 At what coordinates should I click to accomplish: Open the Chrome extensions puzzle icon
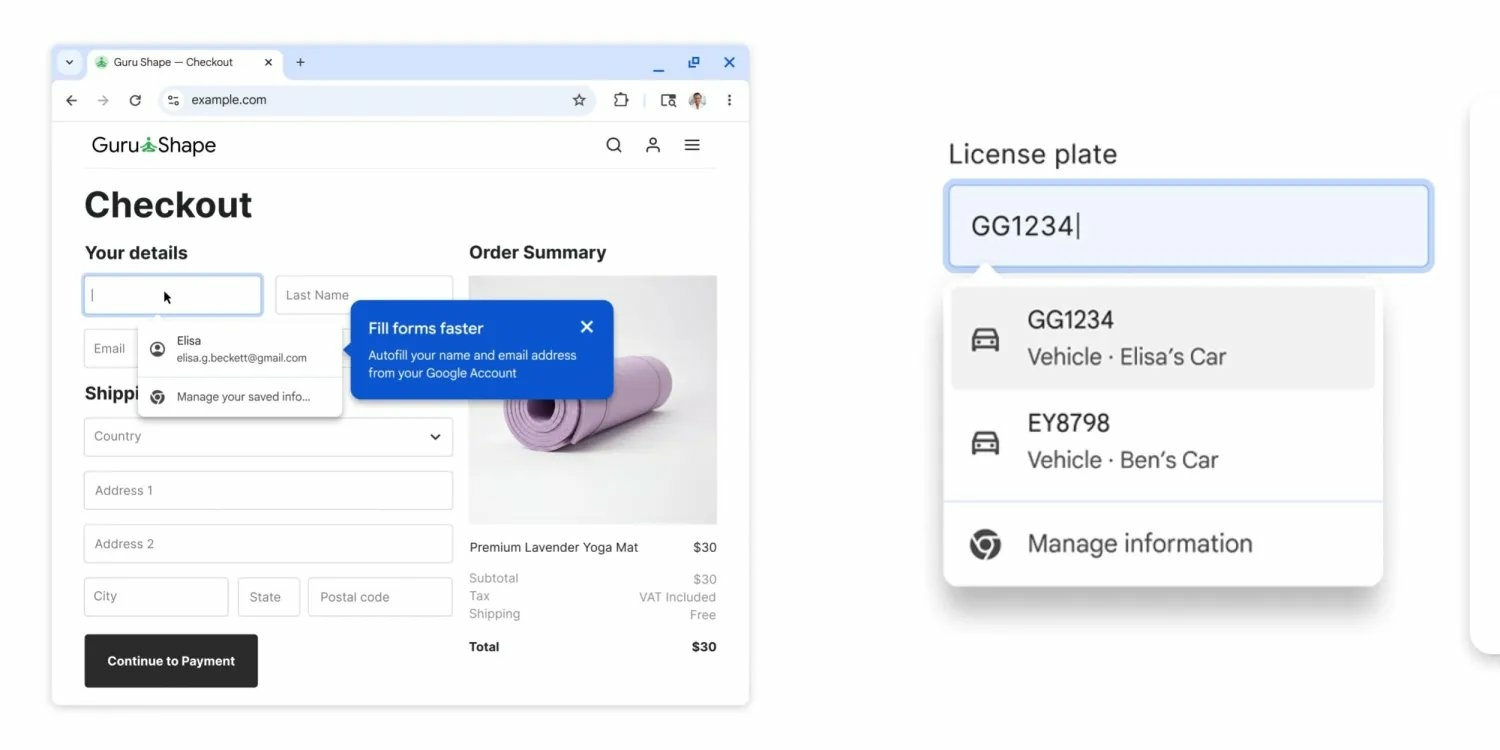tap(621, 100)
